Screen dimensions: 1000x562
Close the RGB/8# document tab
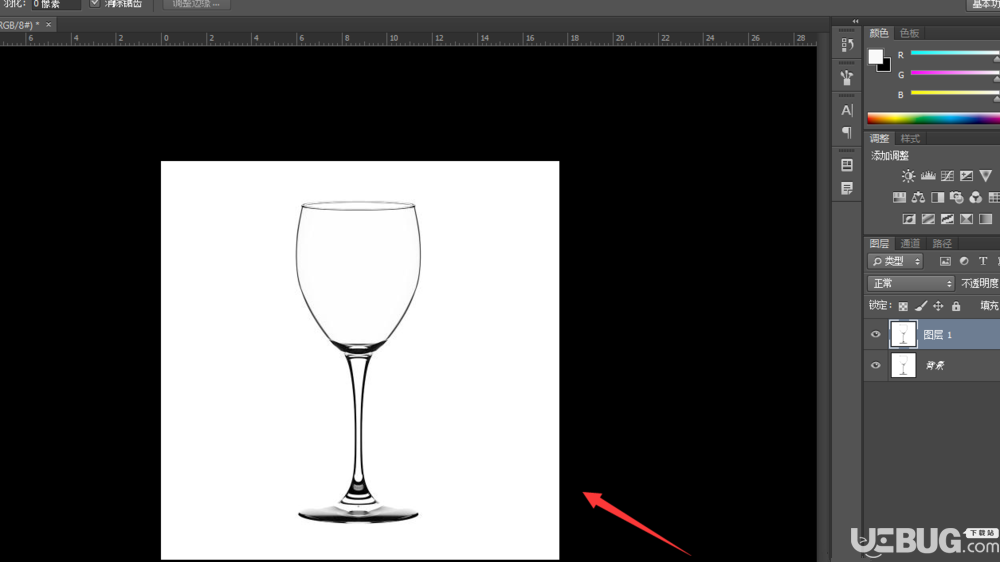pos(48,24)
